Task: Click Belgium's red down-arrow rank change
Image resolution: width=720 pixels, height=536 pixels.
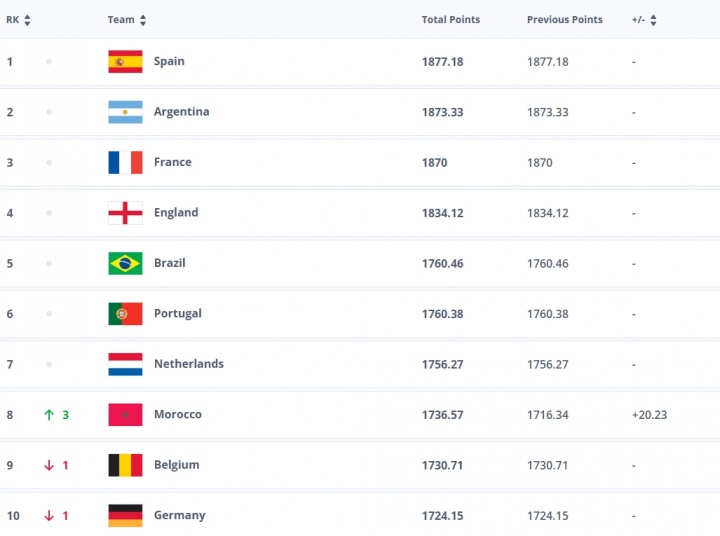Action: [48, 465]
